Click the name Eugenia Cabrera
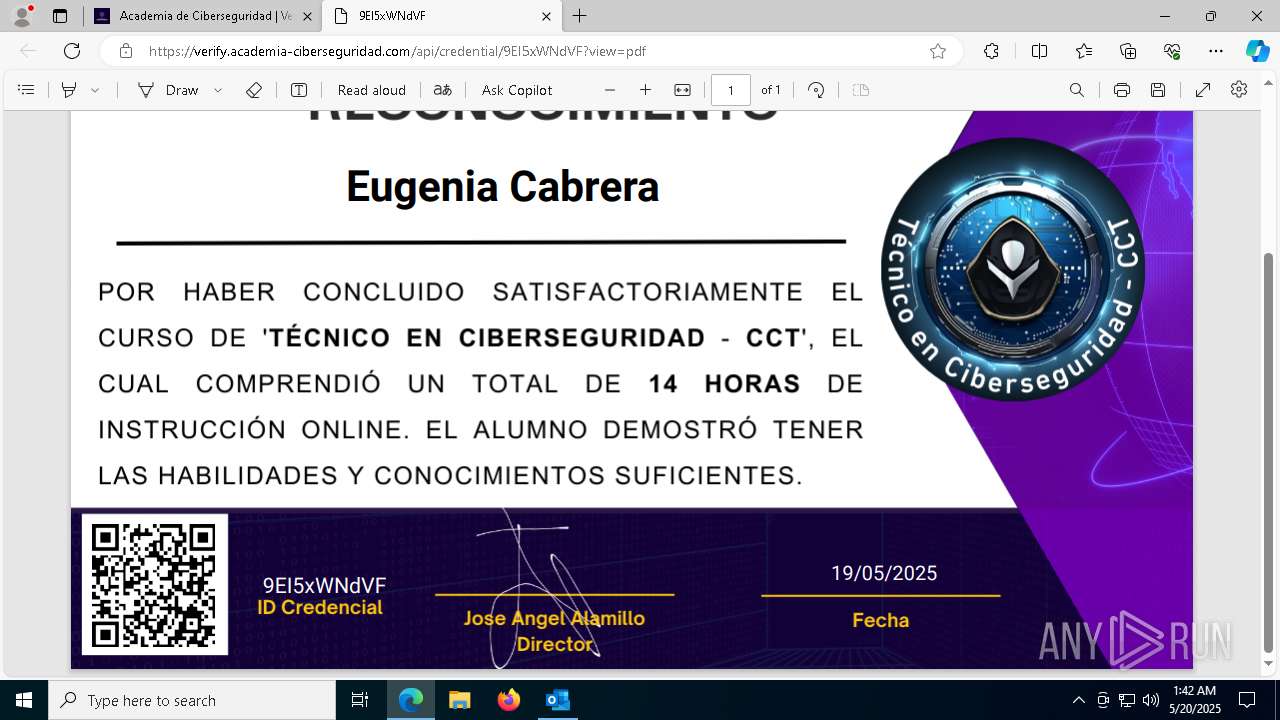1280x720 pixels. coord(502,187)
